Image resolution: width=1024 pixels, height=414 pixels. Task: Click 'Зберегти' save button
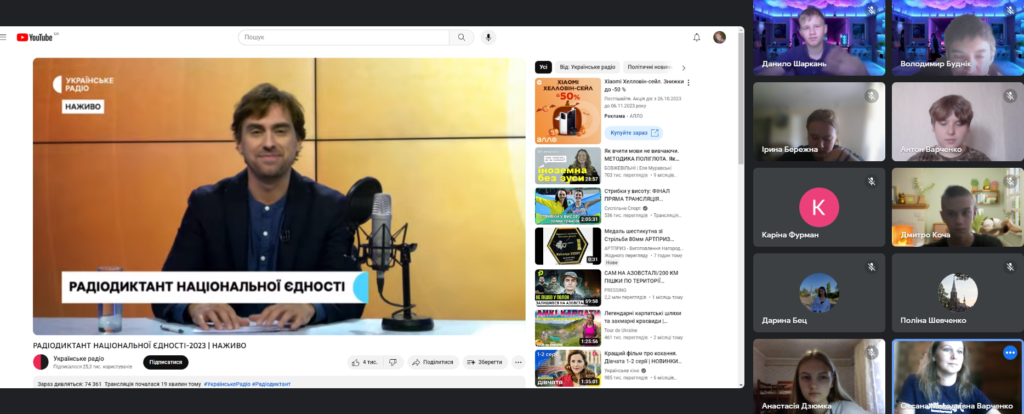coord(485,362)
